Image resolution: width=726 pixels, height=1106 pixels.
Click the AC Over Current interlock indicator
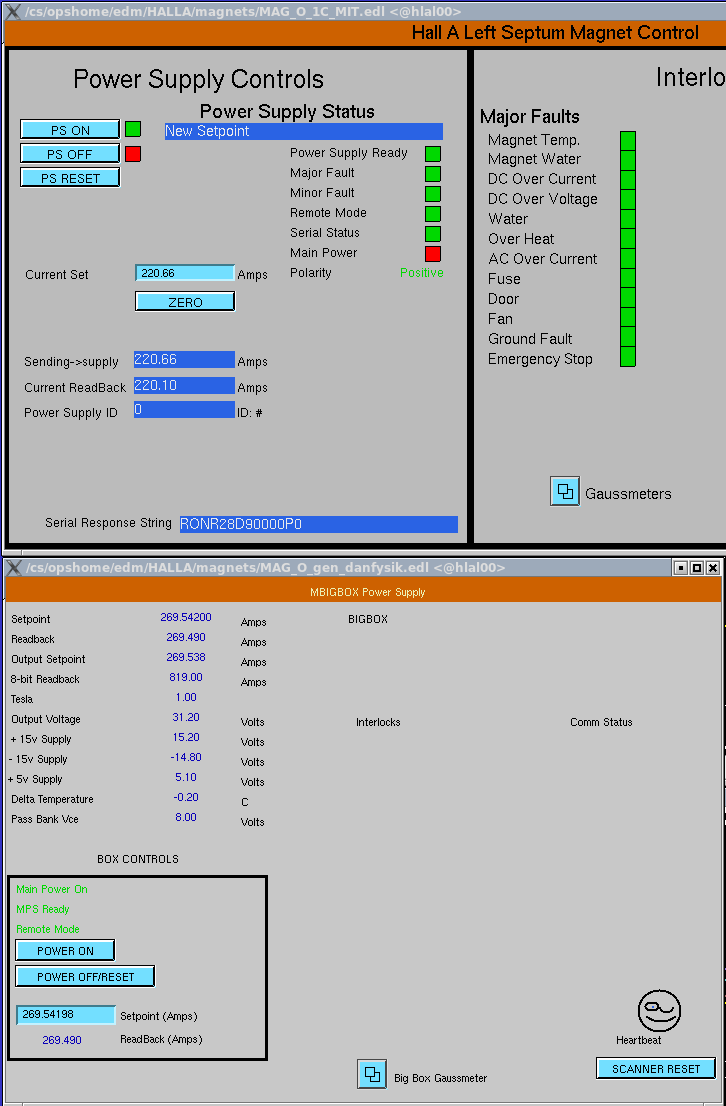pos(628,259)
